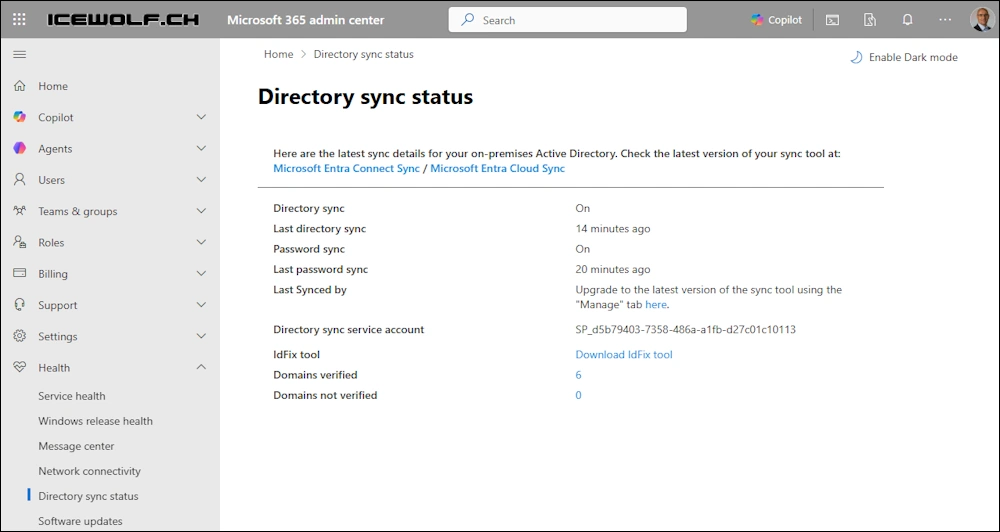Screen dimensions: 1000x532
Task: Collapse the Health section chevron
Action: pos(201,368)
